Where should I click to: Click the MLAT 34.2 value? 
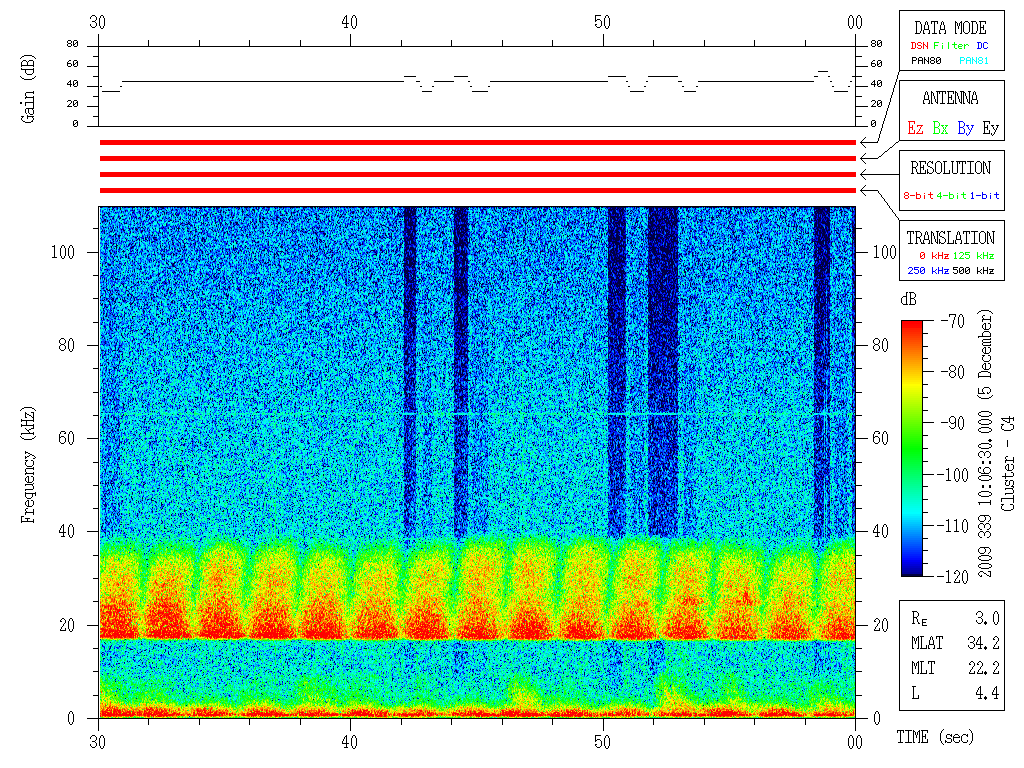point(983,643)
